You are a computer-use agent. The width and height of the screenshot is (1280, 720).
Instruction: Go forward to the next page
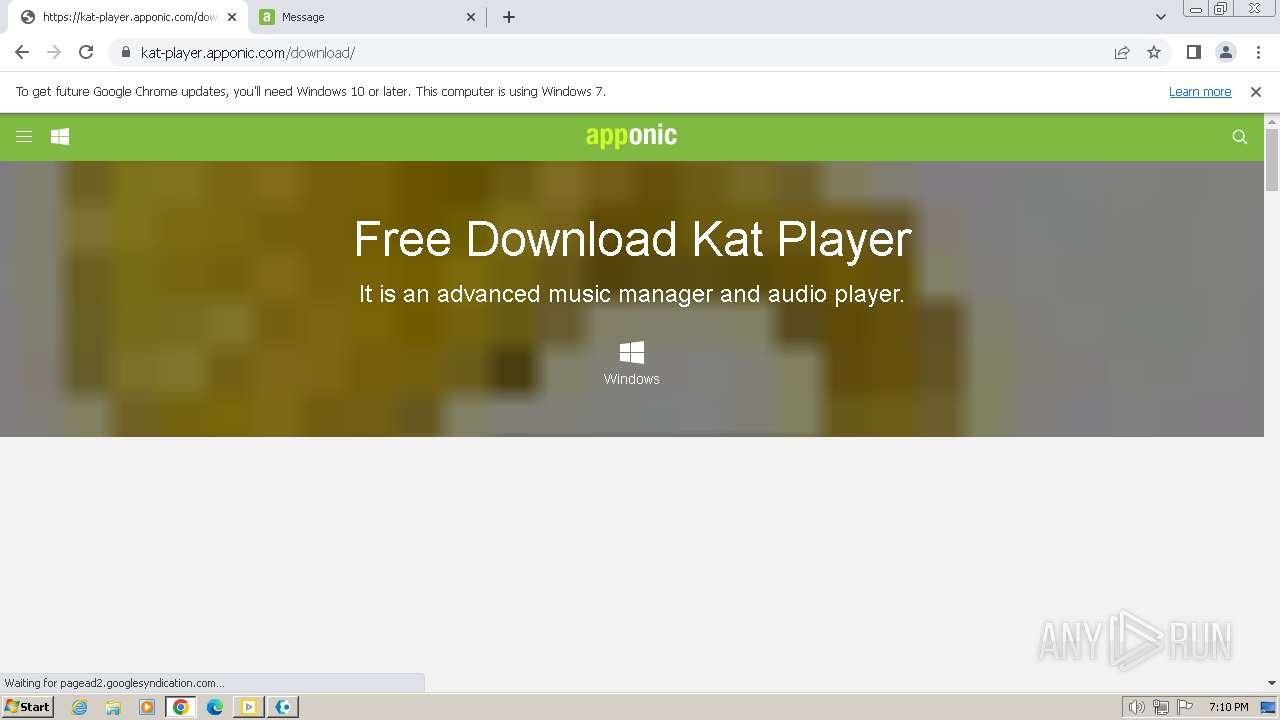pos(54,53)
